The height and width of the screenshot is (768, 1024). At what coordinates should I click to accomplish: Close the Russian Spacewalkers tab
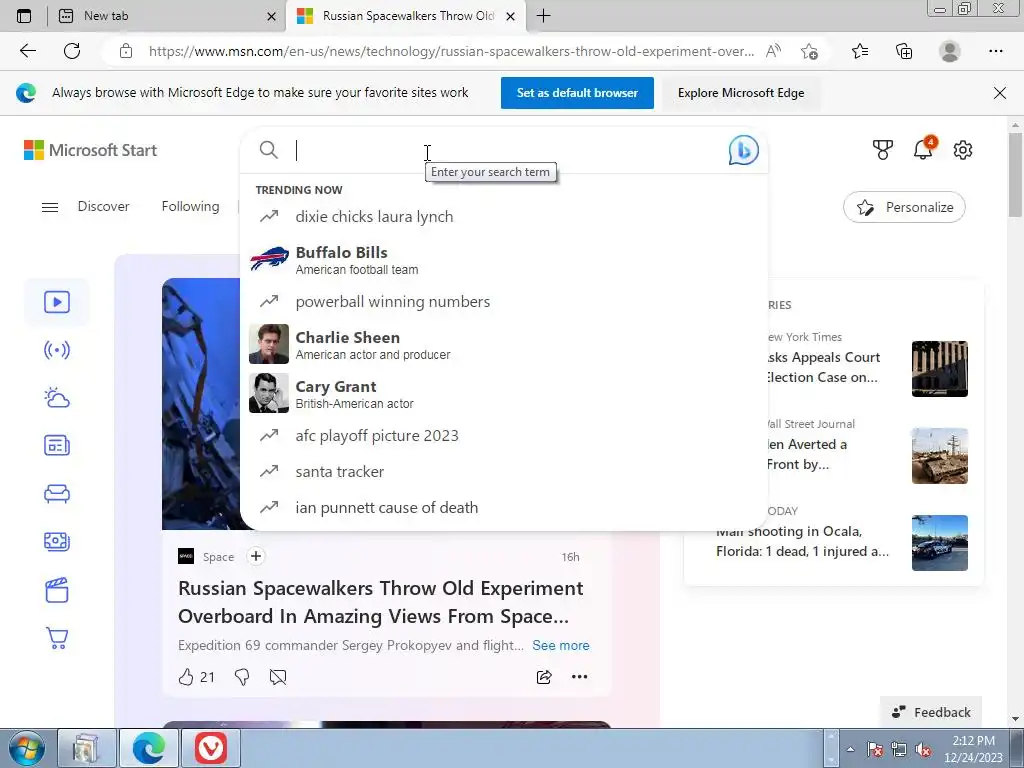point(511,16)
